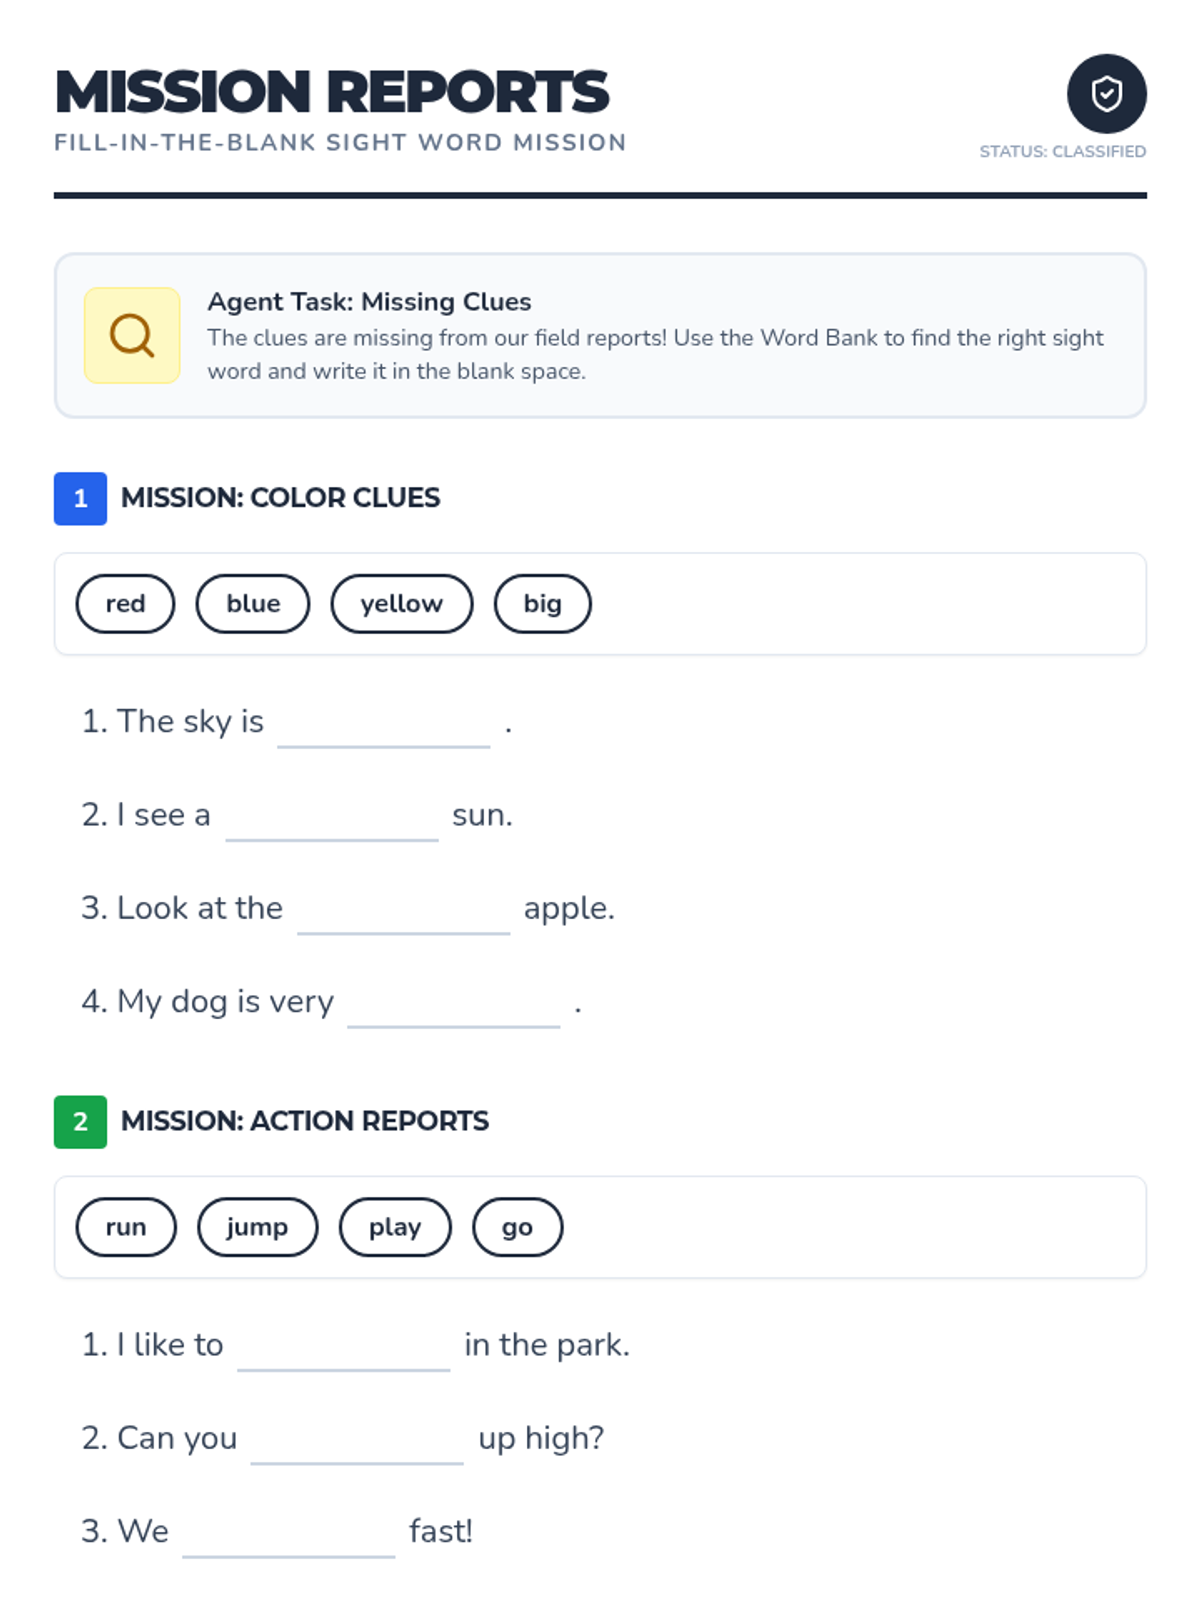Select the 'blue' word chip
The width and height of the screenshot is (1200, 1600).
pos(253,604)
